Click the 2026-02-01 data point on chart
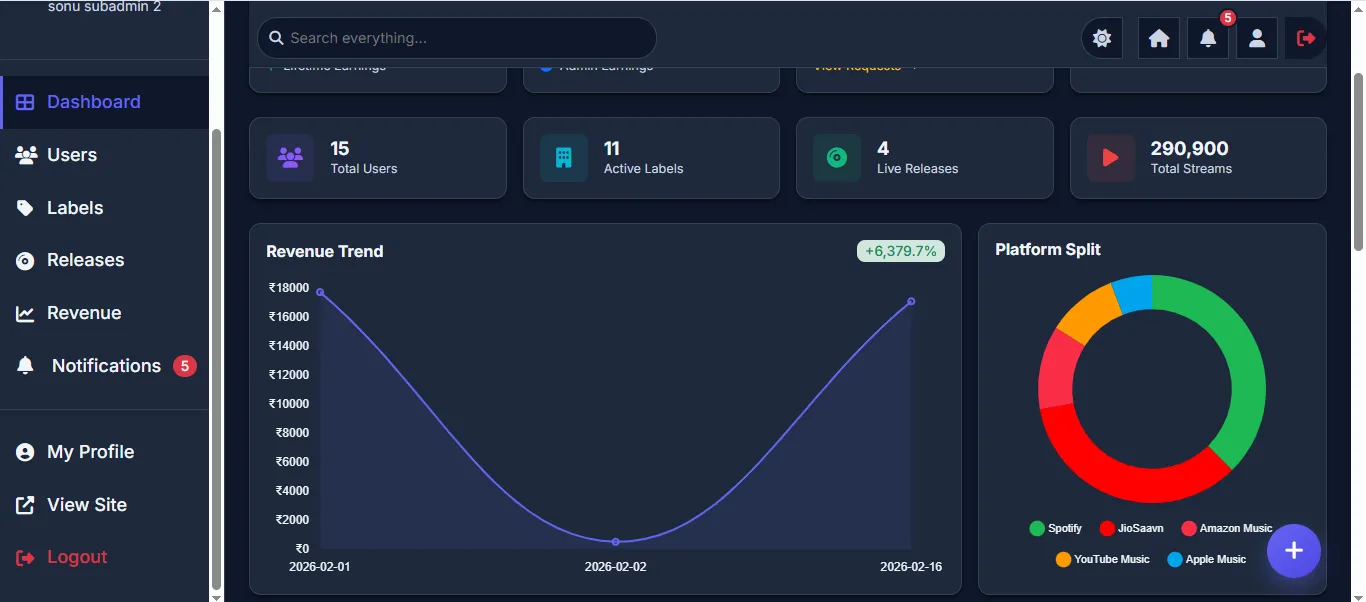The height and width of the screenshot is (602, 1366). [320, 292]
